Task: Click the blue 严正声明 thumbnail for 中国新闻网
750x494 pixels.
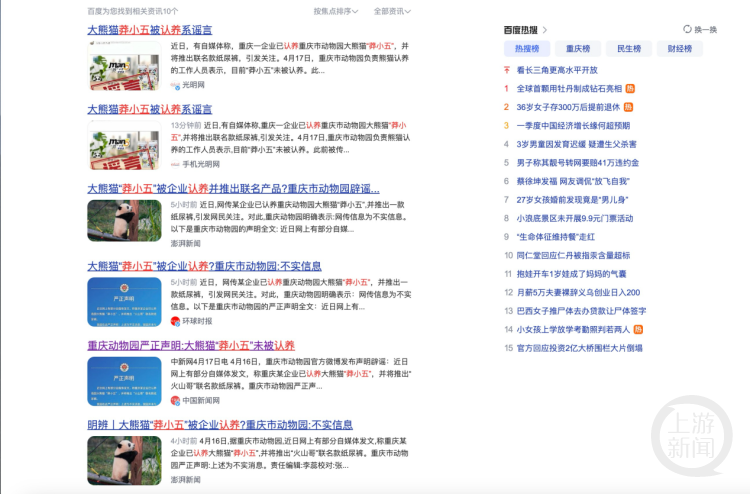Action: click(x=124, y=381)
